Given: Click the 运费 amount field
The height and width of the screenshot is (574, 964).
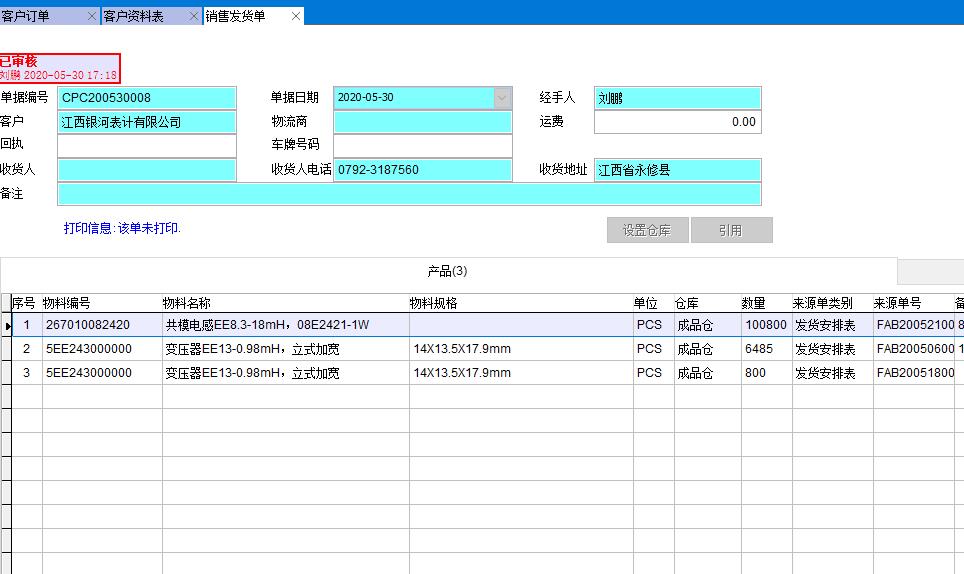Looking at the screenshot, I should click(677, 122).
